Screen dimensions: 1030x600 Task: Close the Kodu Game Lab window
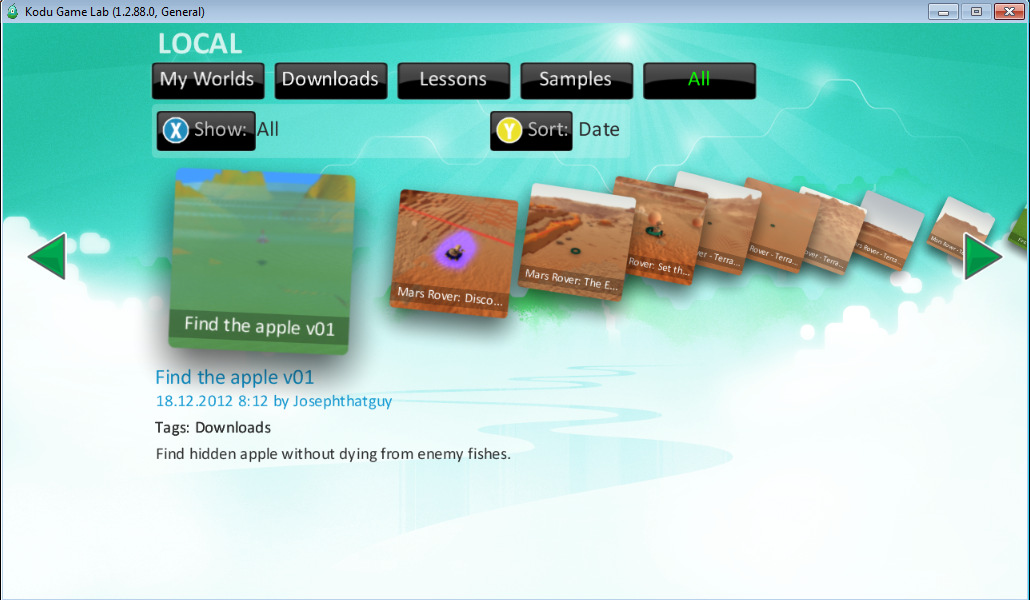click(1010, 11)
